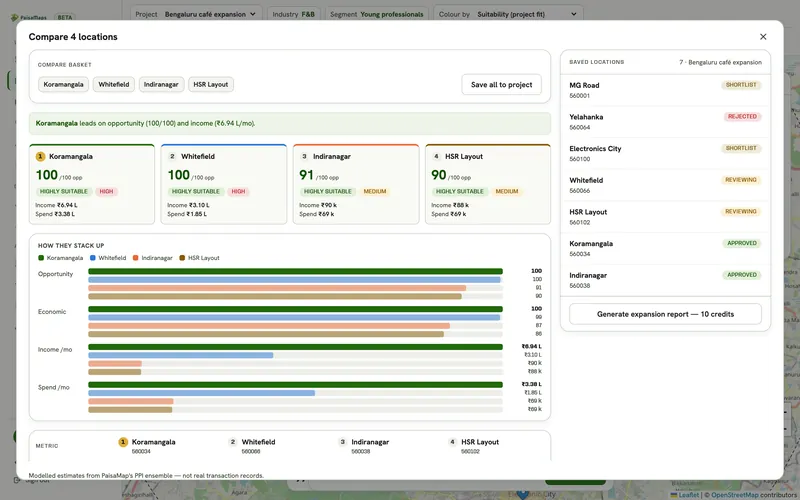Image resolution: width=800 pixels, height=500 pixels.
Task: Click SHORTLIST status tag for MG Road
Action: [741, 85]
